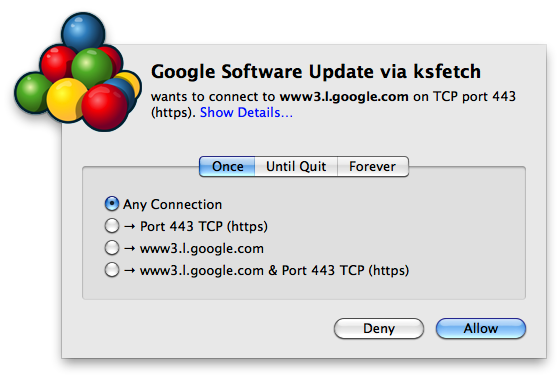The image size is (560, 378).
Task: Select the Forever tab
Action: click(372, 166)
